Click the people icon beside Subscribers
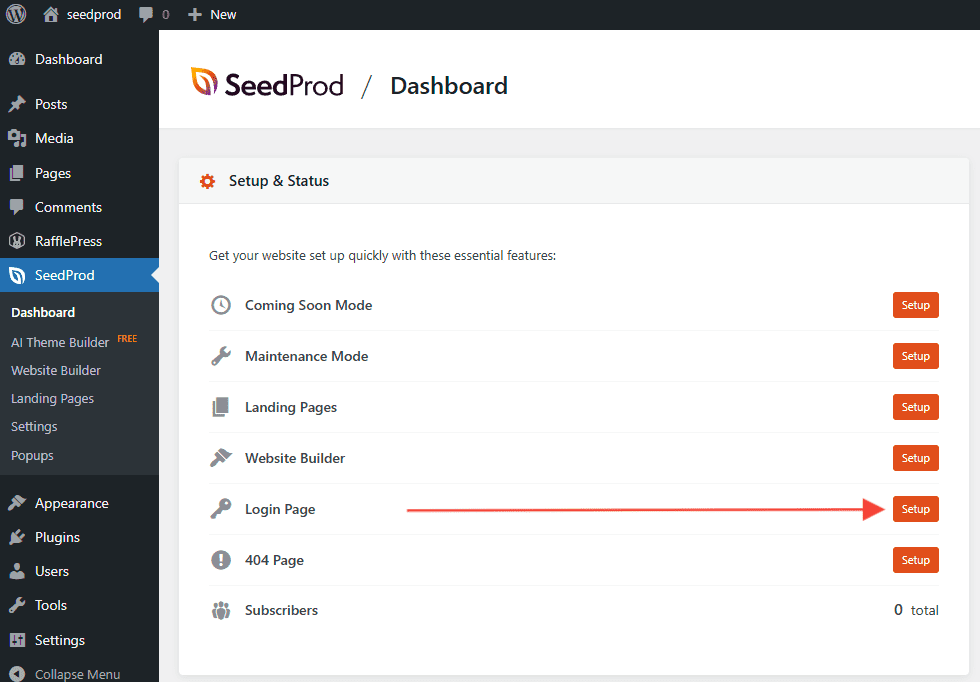This screenshot has width=980, height=682. click(x=220, y=610)
